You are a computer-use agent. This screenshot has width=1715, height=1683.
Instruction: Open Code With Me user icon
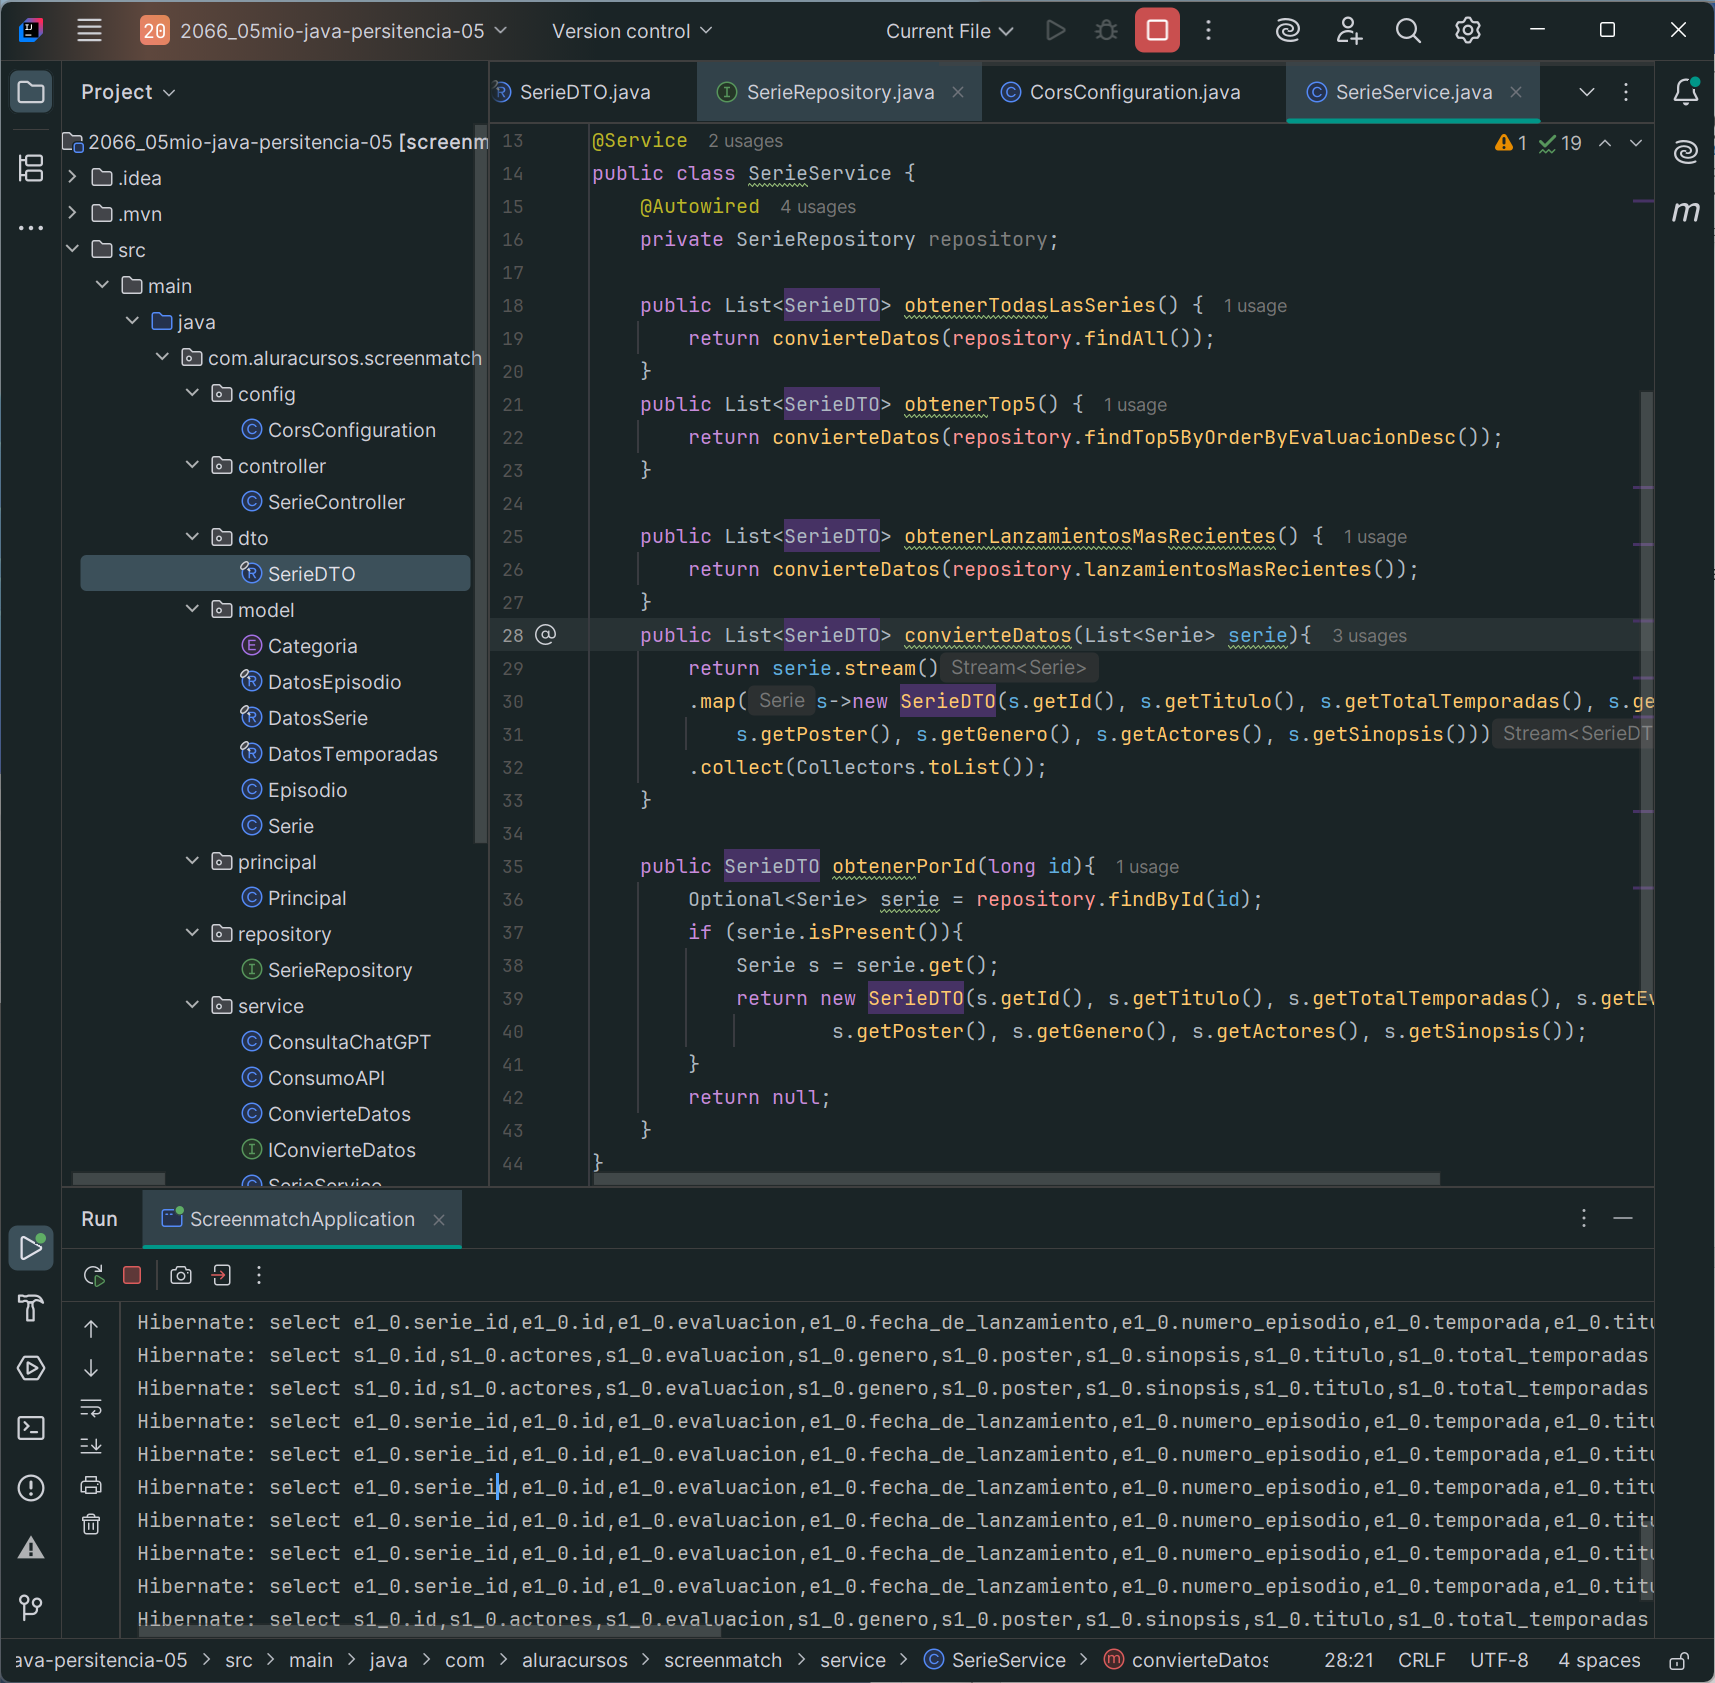click(x=1349, y=30)
